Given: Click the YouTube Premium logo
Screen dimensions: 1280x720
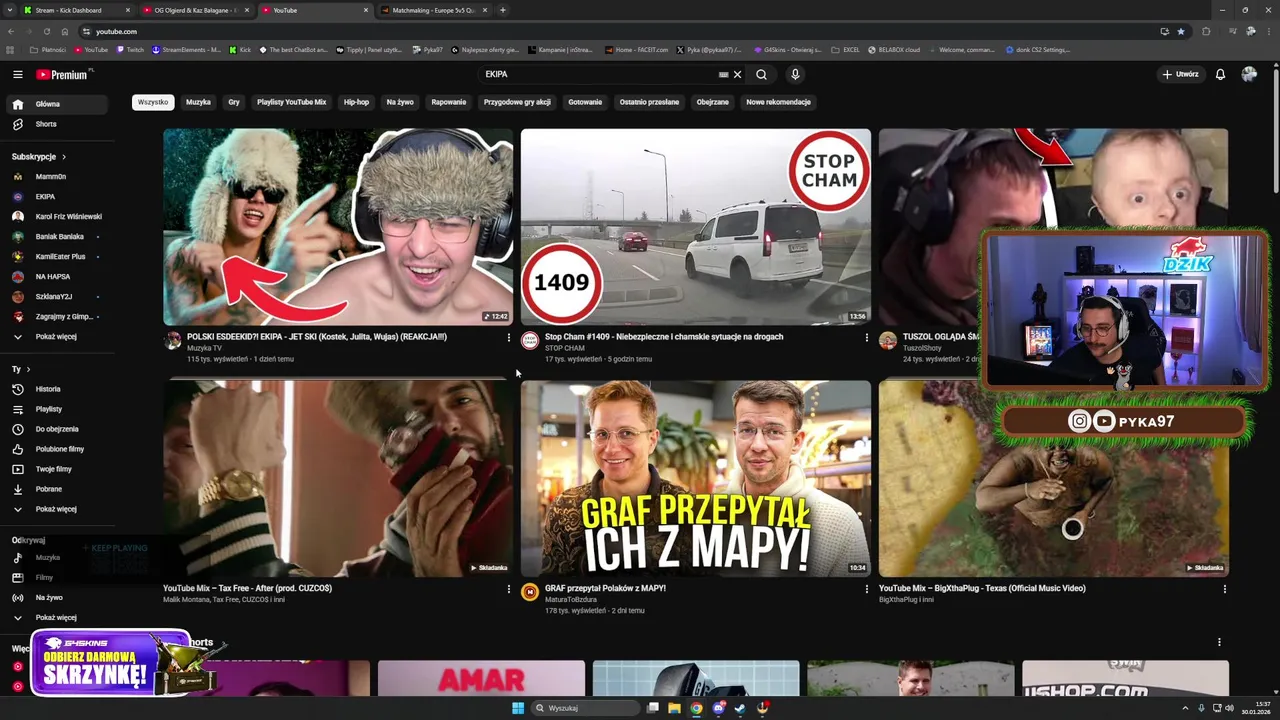Looking at the screenshot, I should point(64,74).
